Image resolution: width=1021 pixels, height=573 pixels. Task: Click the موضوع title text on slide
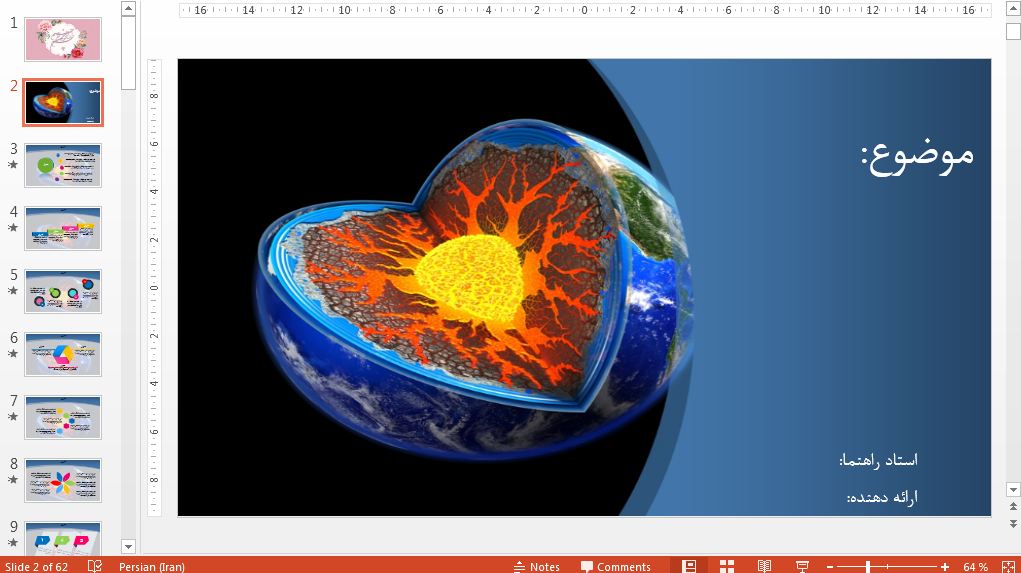(x=917, y=154)
